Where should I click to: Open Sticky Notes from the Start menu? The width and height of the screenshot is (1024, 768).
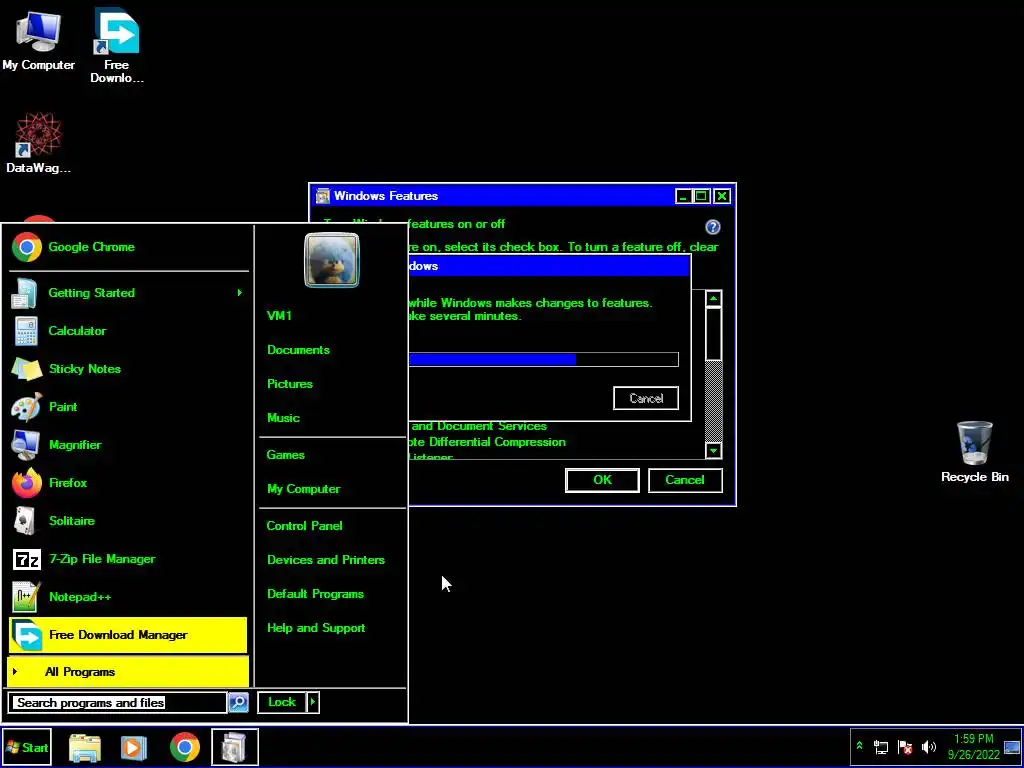(x=129, y=368)
